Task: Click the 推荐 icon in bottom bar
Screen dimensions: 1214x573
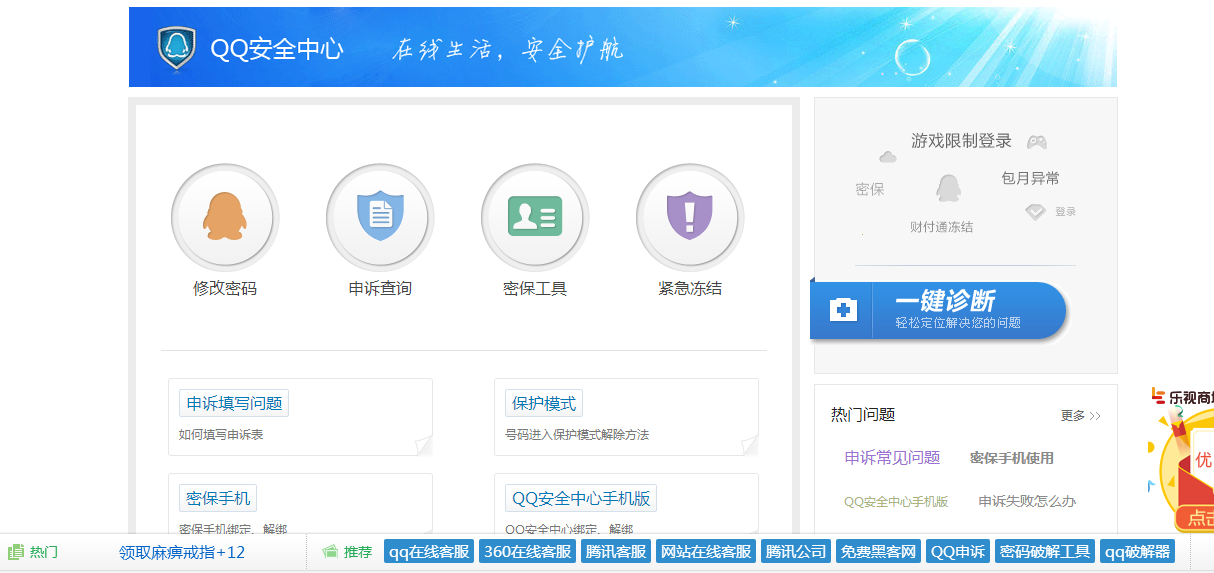Action: point(330,551)
